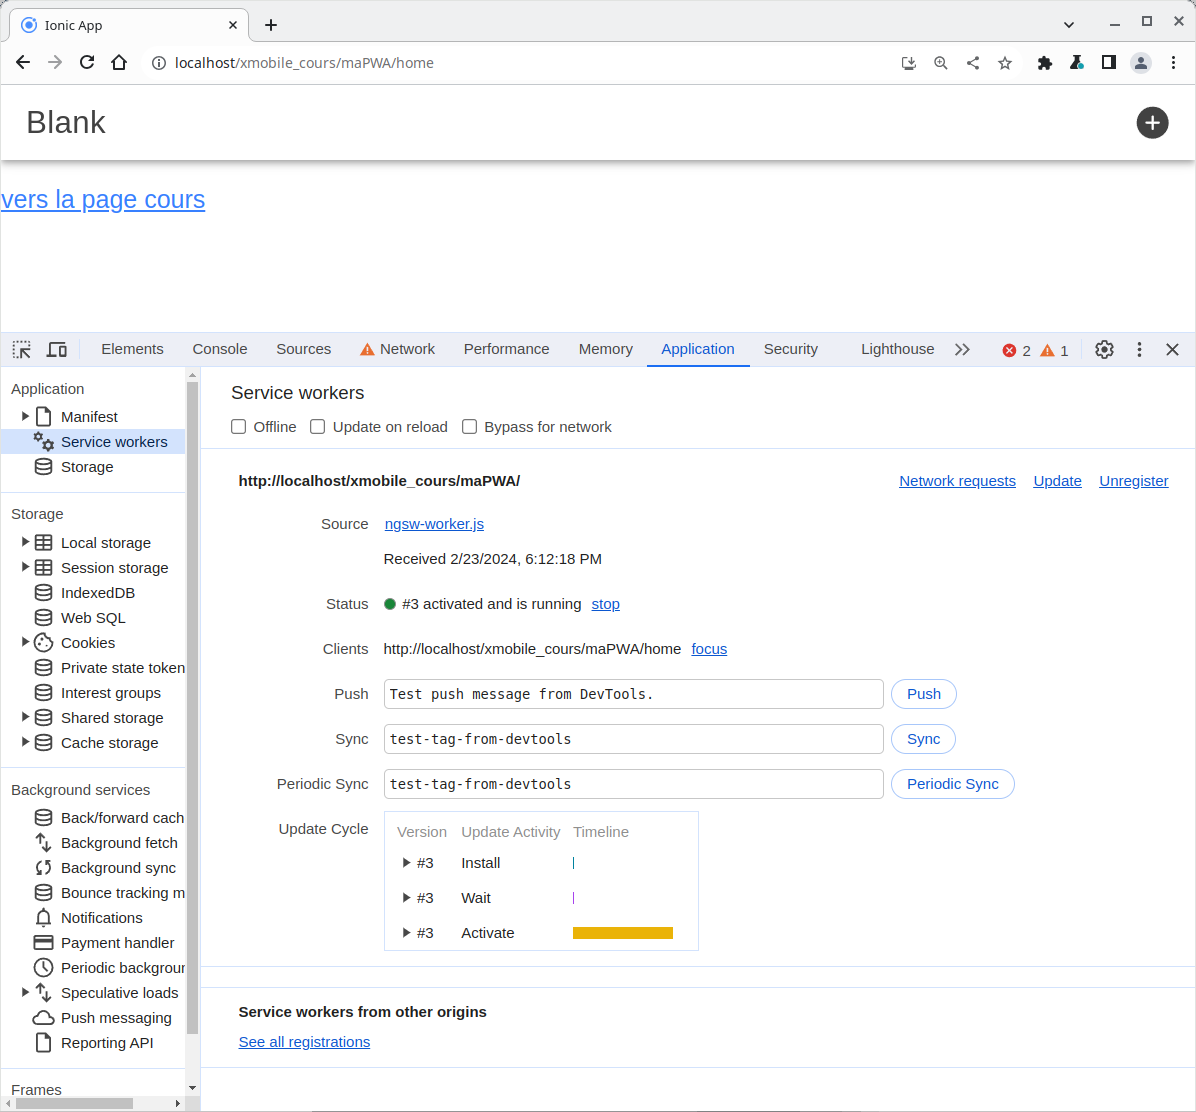The width and height of the screenshot is (1196, 1112).
Task: Tick the Bypass for network checkbox
Action: 469,427
